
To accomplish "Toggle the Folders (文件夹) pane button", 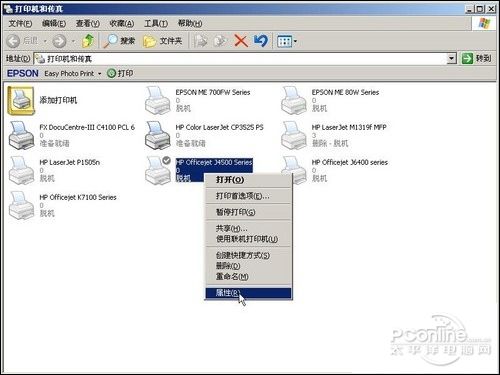I will tap(163, 41).
